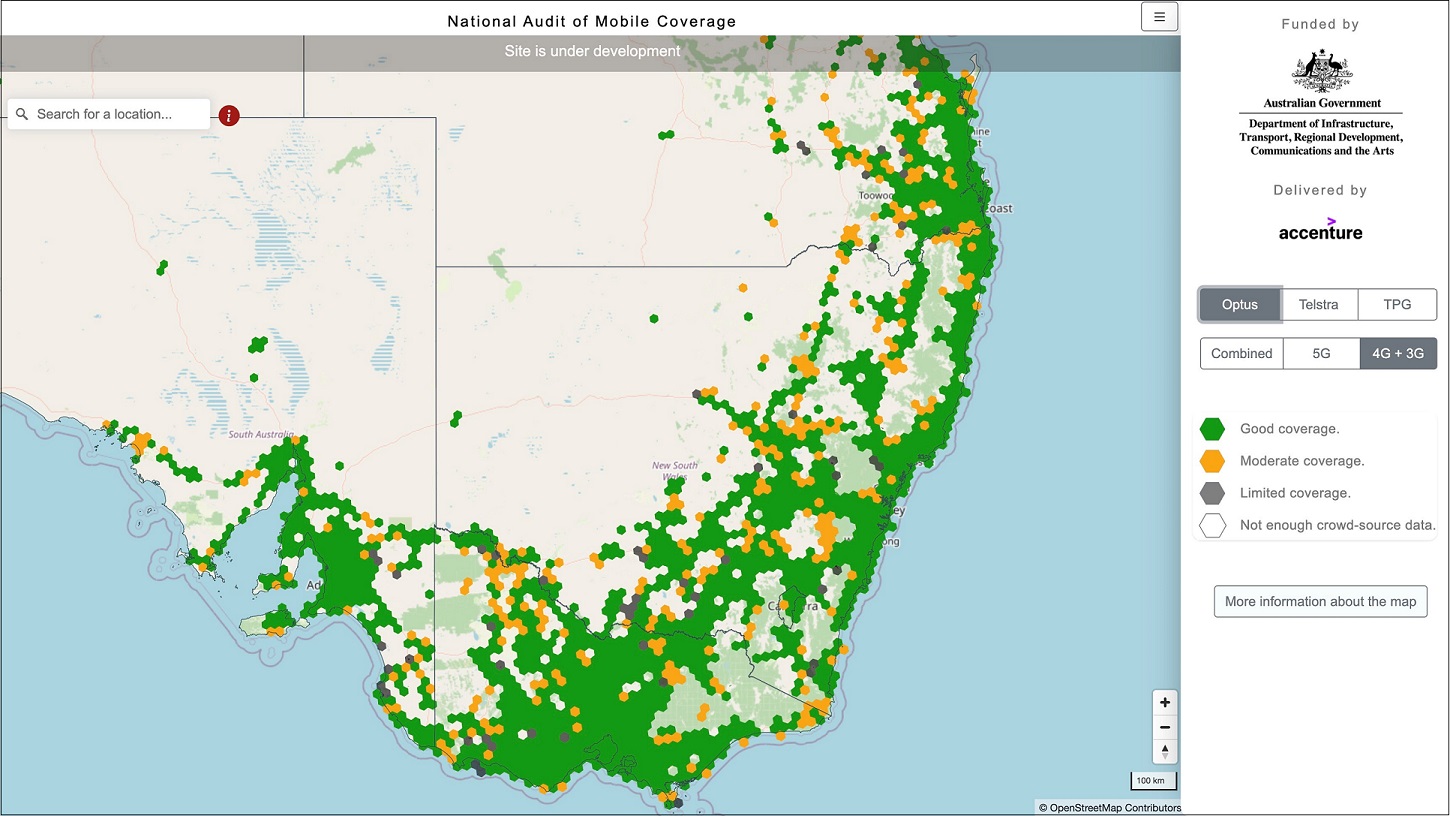Click inside the Search for a location field
The height and width of the screenshot is (816, 1450).
[x=110, y=114]
